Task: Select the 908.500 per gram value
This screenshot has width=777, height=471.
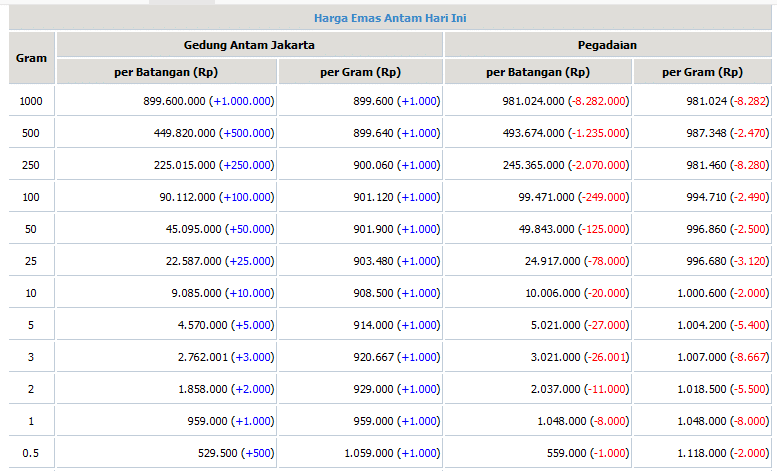Action: coord(373,293)
